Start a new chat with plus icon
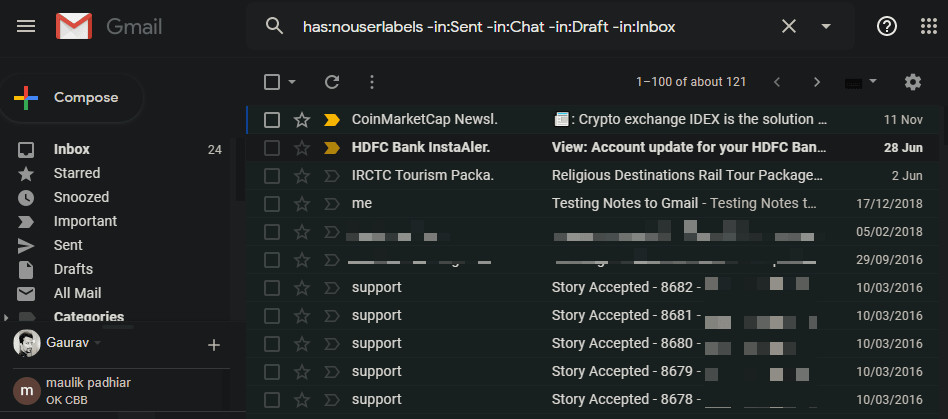 point(213,345)
